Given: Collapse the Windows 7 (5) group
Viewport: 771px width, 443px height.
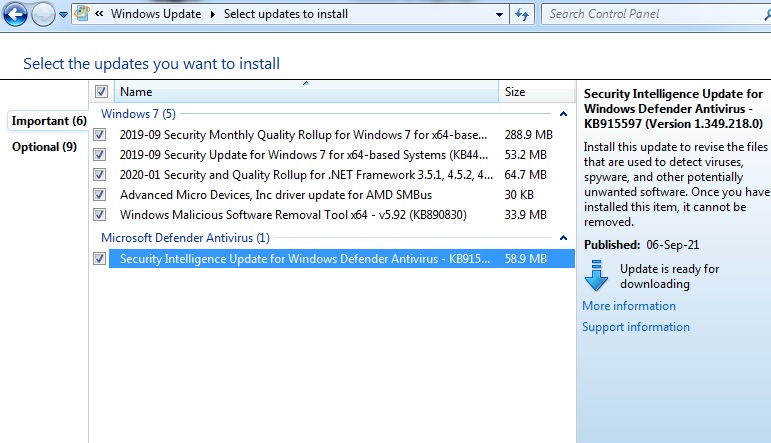Looking at the screenshot, I should click(x=563, y=114).
